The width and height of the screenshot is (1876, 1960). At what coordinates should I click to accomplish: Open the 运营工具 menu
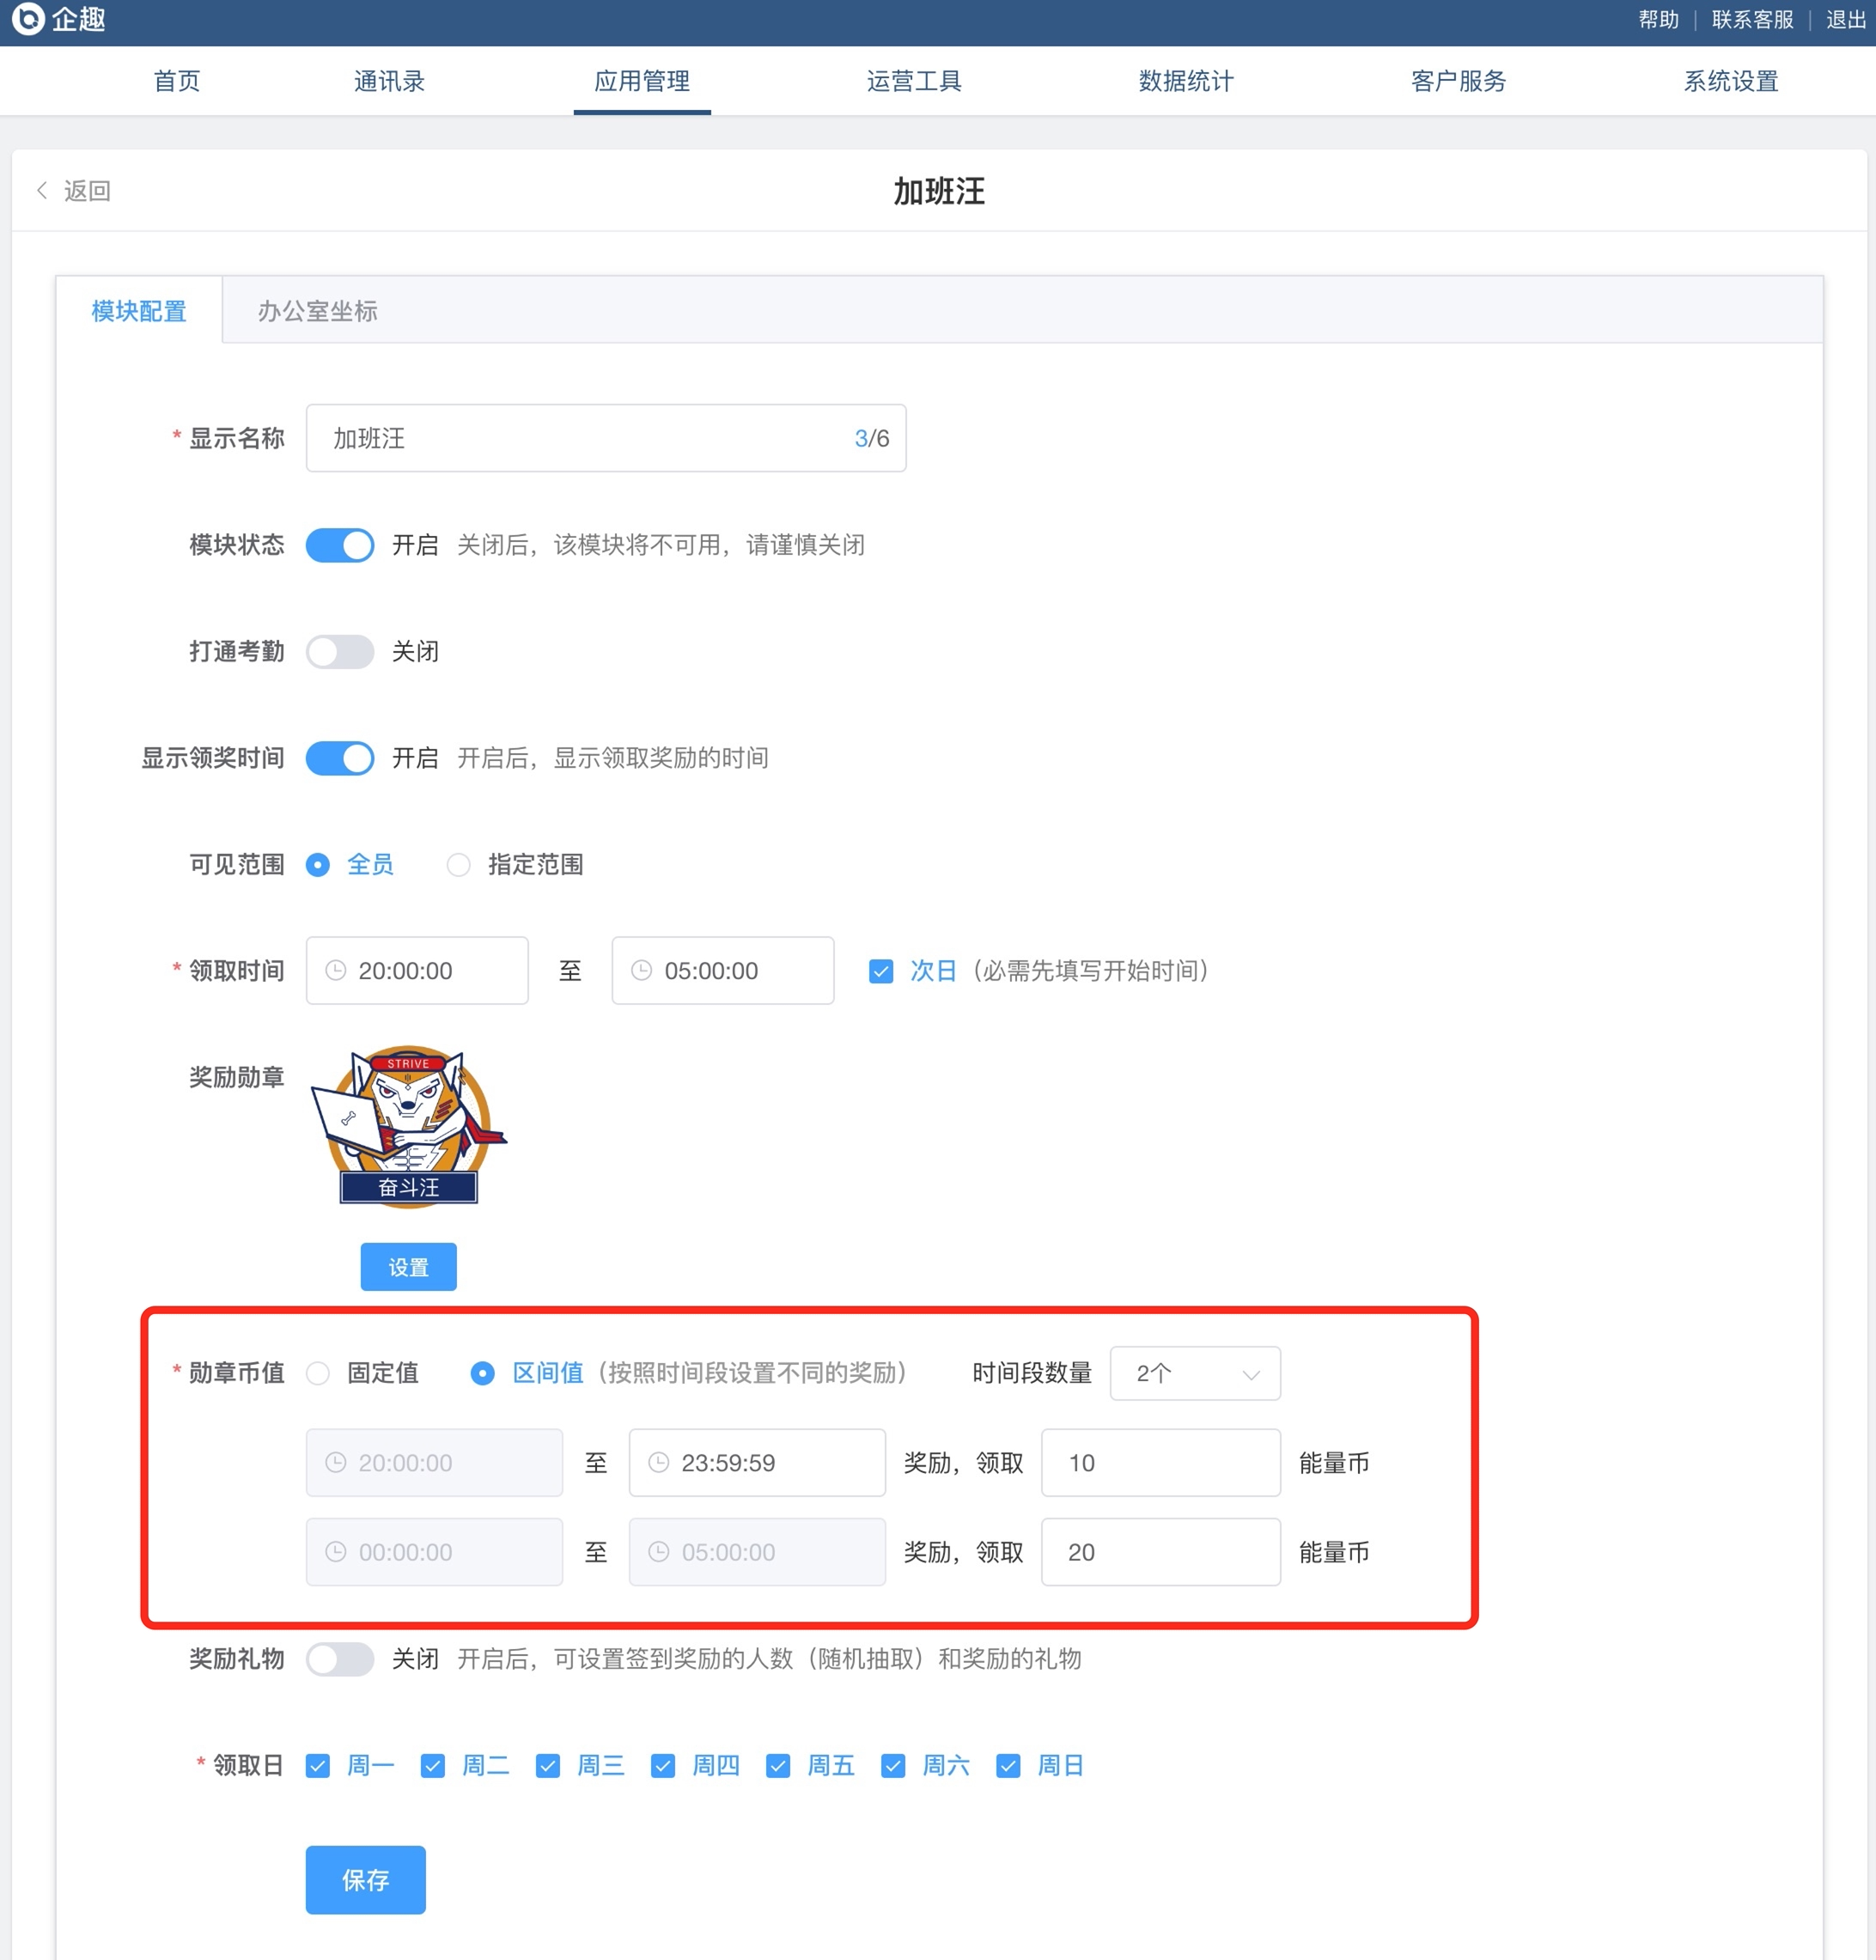[x=914, y=80]
